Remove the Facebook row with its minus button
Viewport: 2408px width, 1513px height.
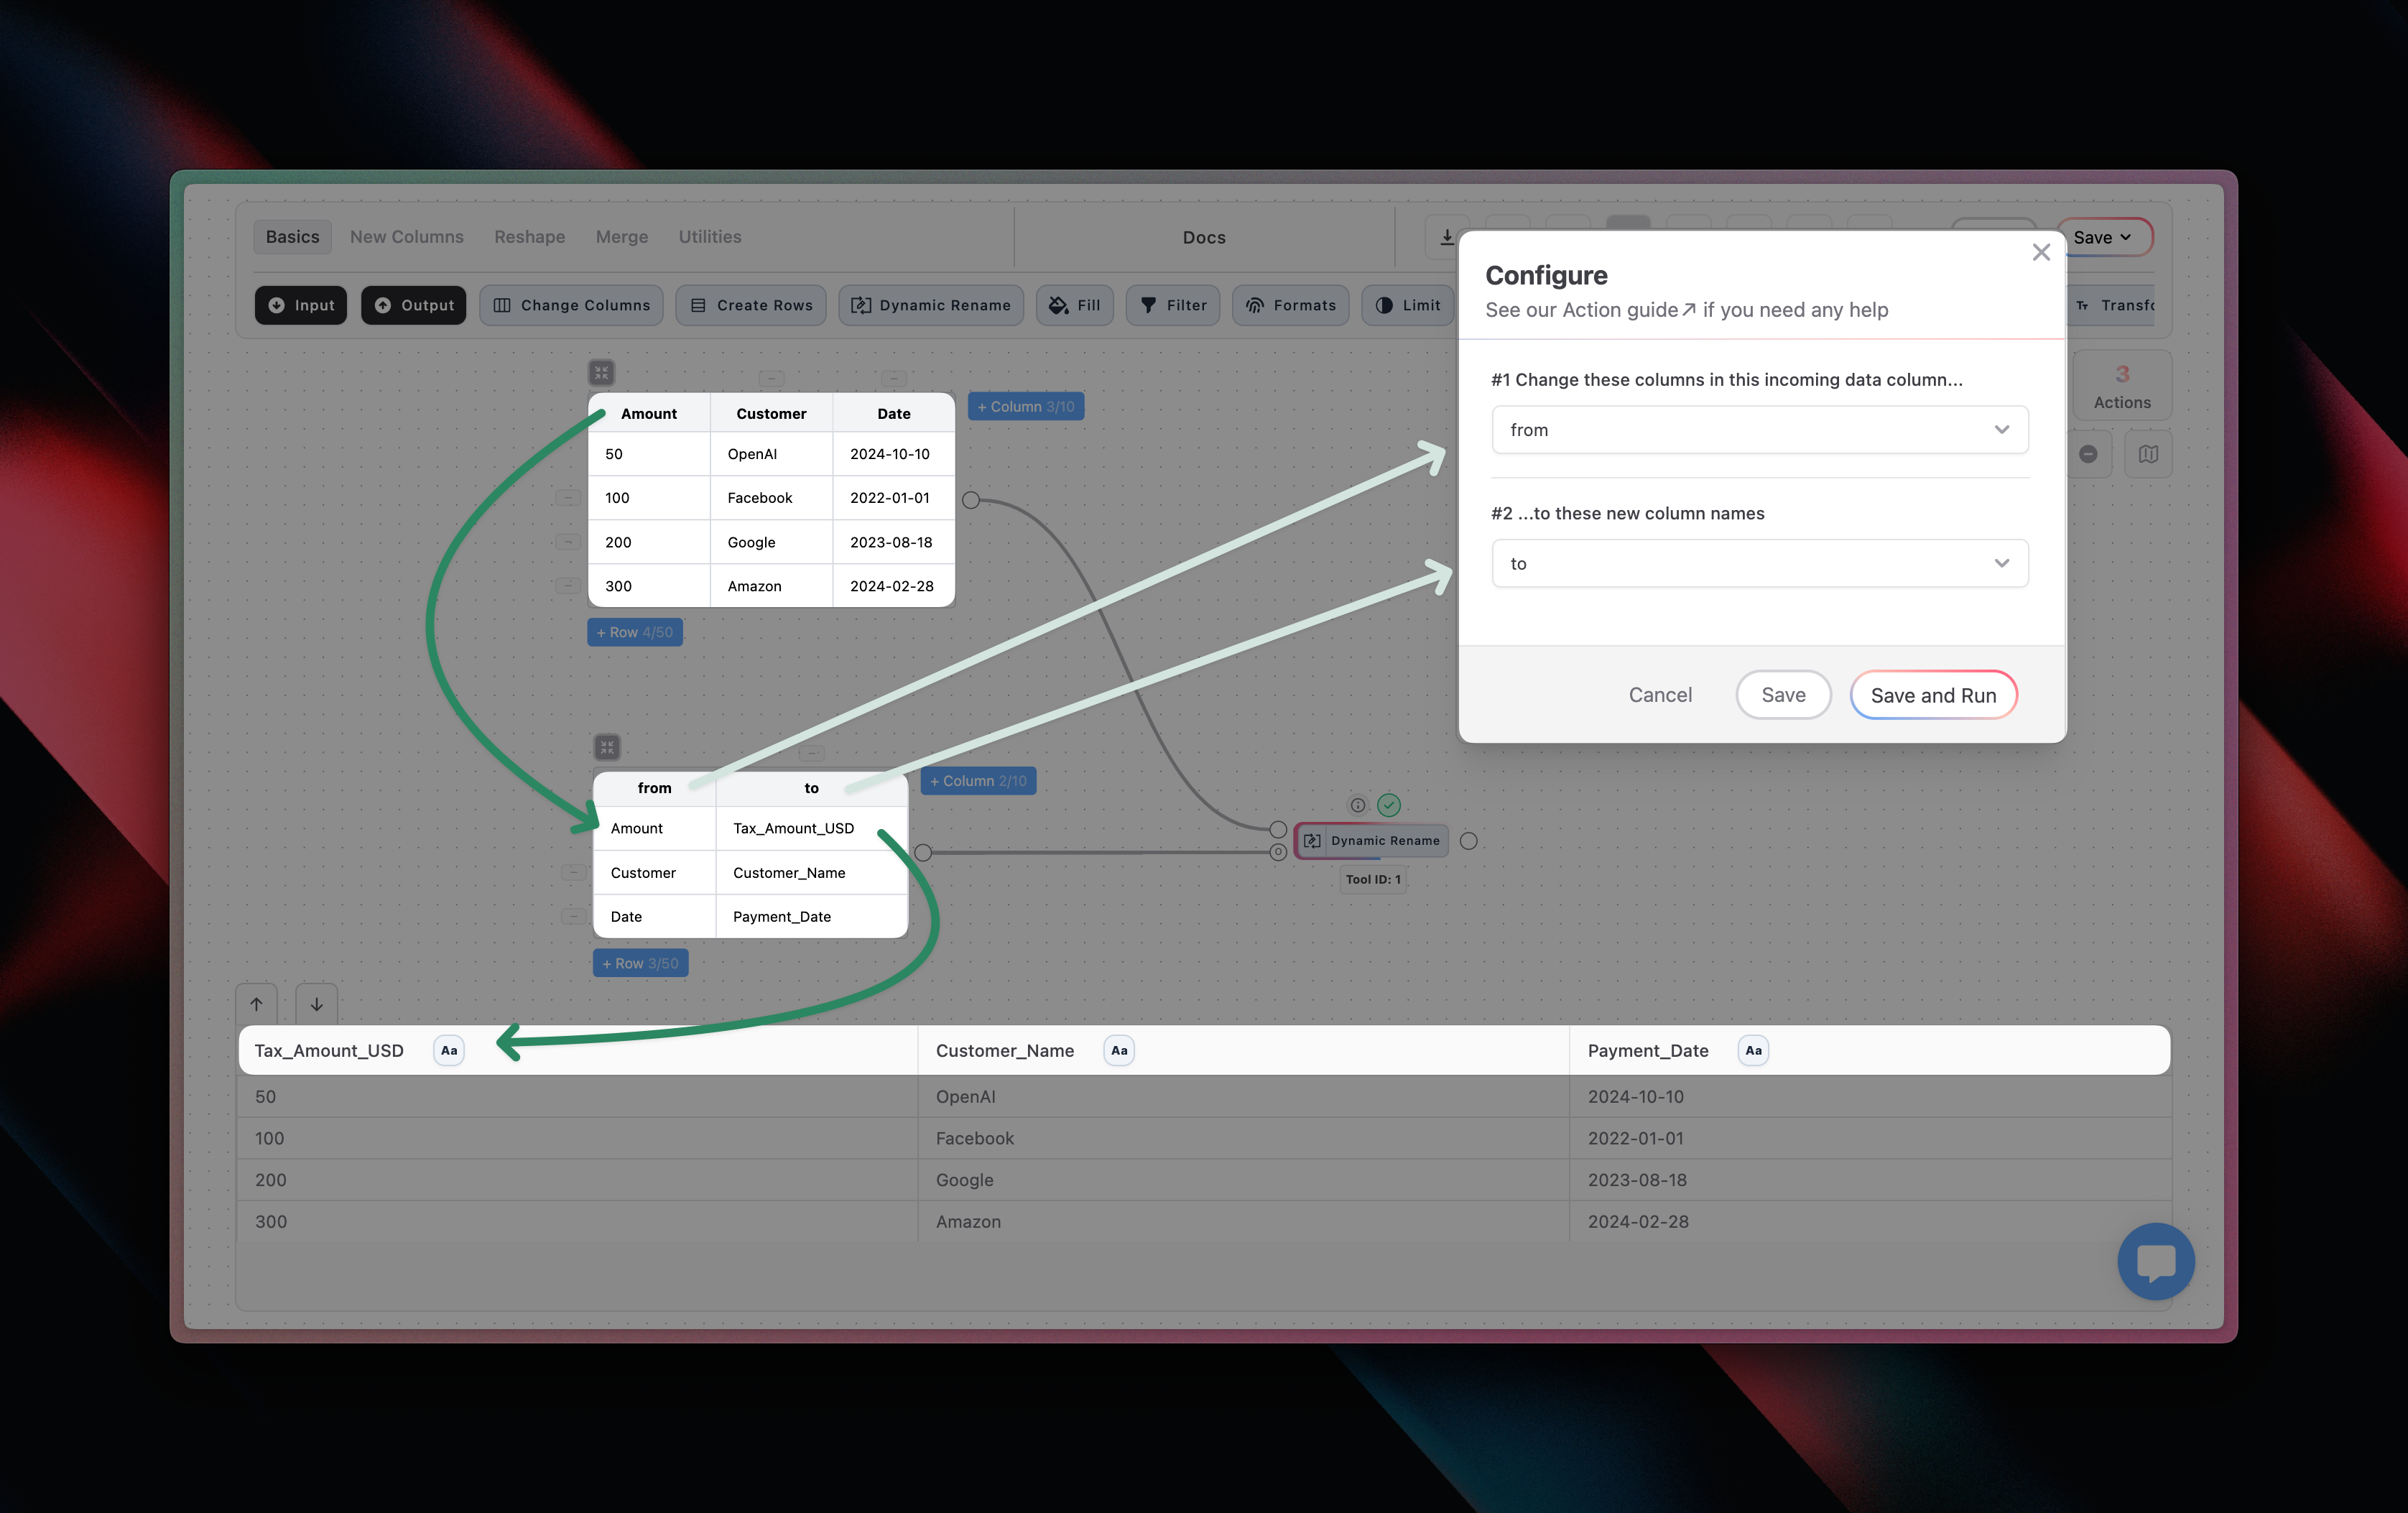coord(567,497)
